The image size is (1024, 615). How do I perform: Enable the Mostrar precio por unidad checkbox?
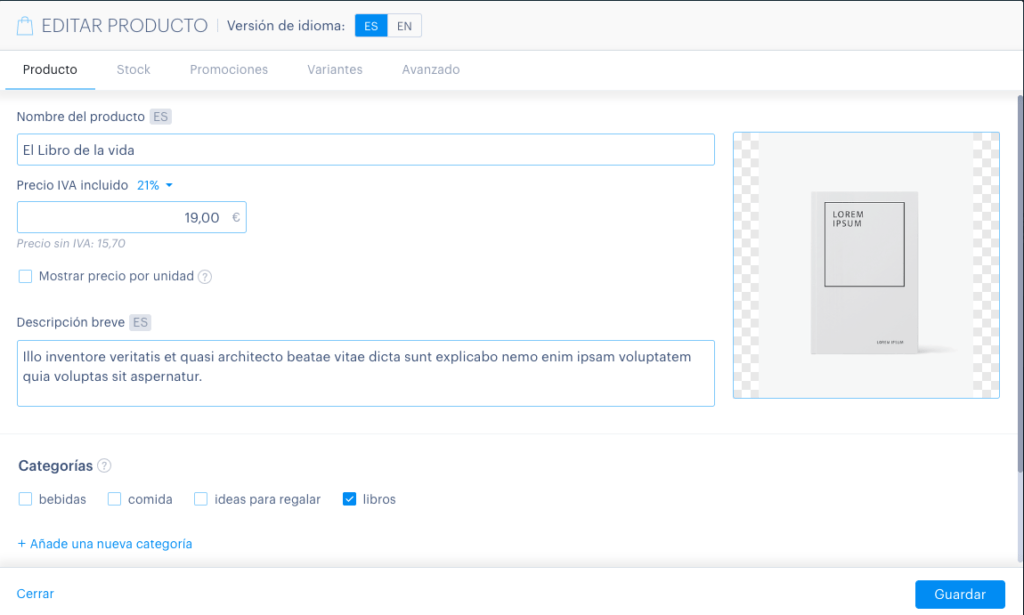(25, 276)
